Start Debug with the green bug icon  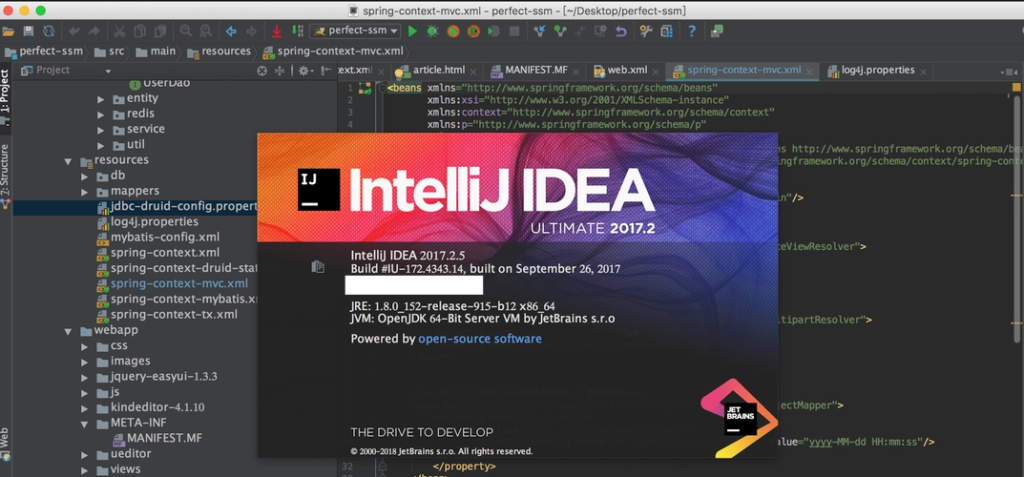pyautogui.click(x=432, y=31)
